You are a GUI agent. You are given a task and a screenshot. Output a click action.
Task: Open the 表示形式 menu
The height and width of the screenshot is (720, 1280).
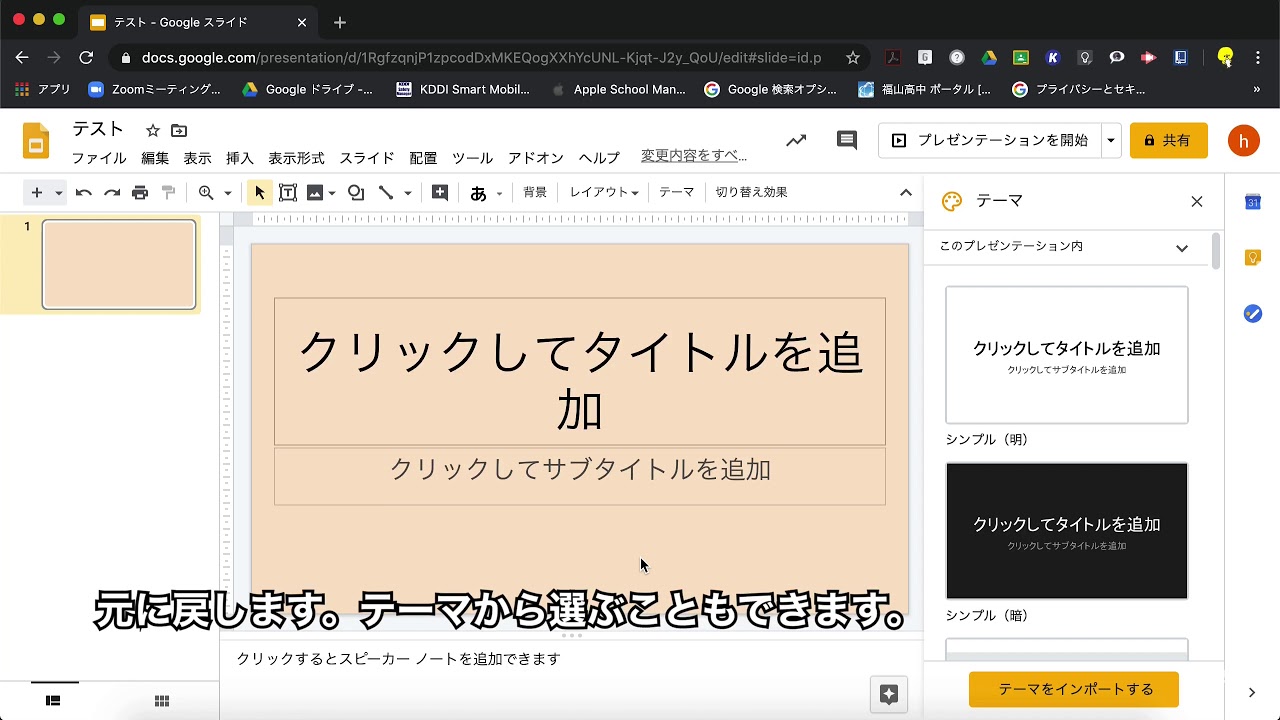(296, 158)
